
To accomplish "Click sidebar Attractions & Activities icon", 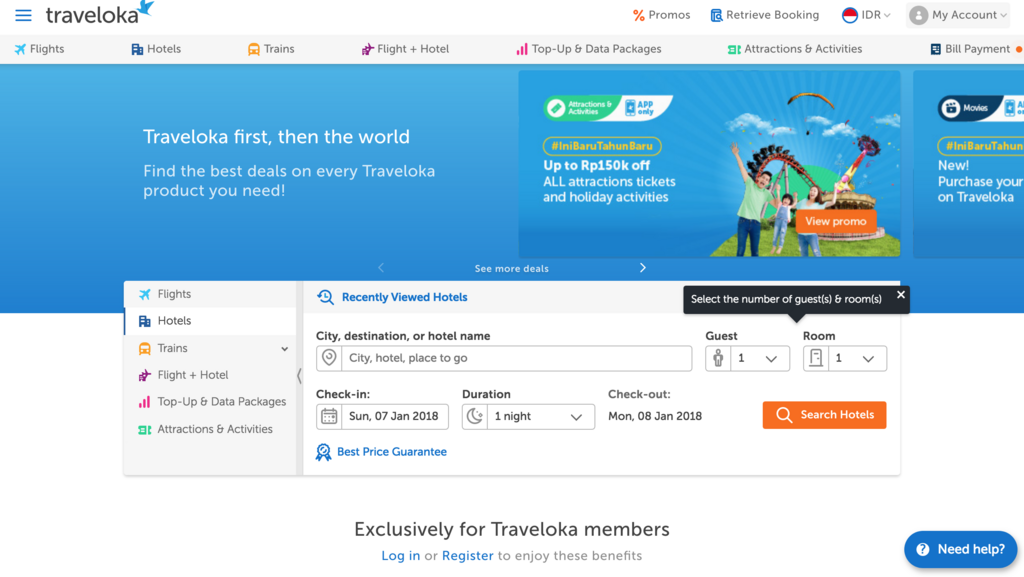I will (144, 429).
